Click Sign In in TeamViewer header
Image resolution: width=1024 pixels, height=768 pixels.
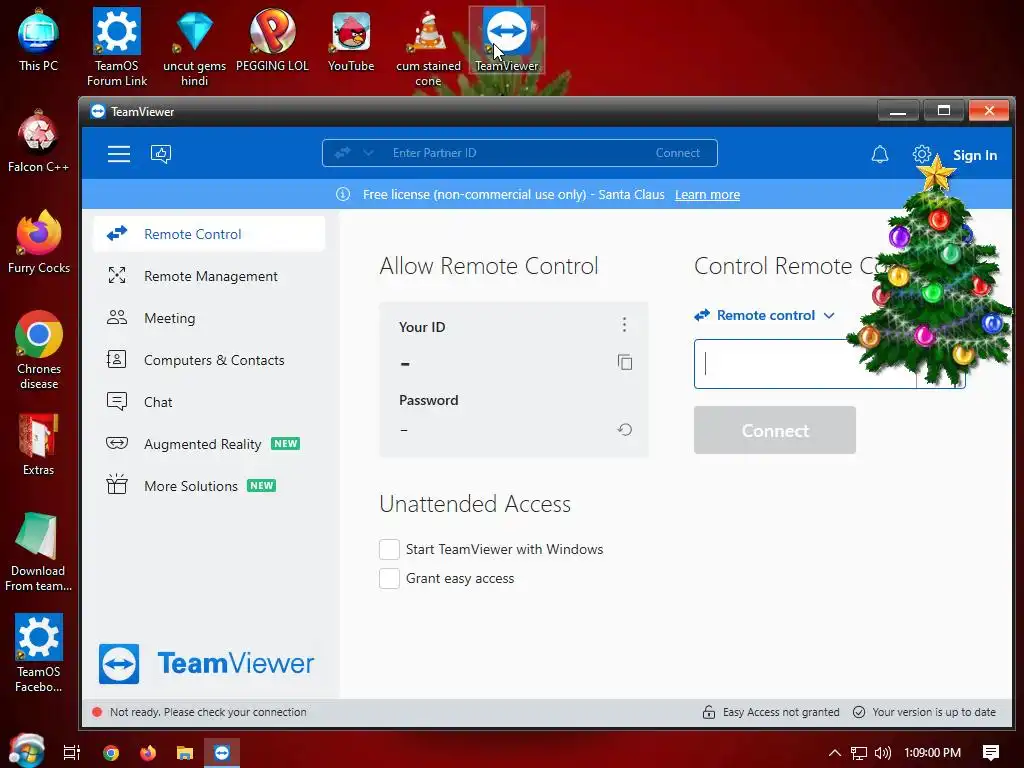[x=974, y=155]
